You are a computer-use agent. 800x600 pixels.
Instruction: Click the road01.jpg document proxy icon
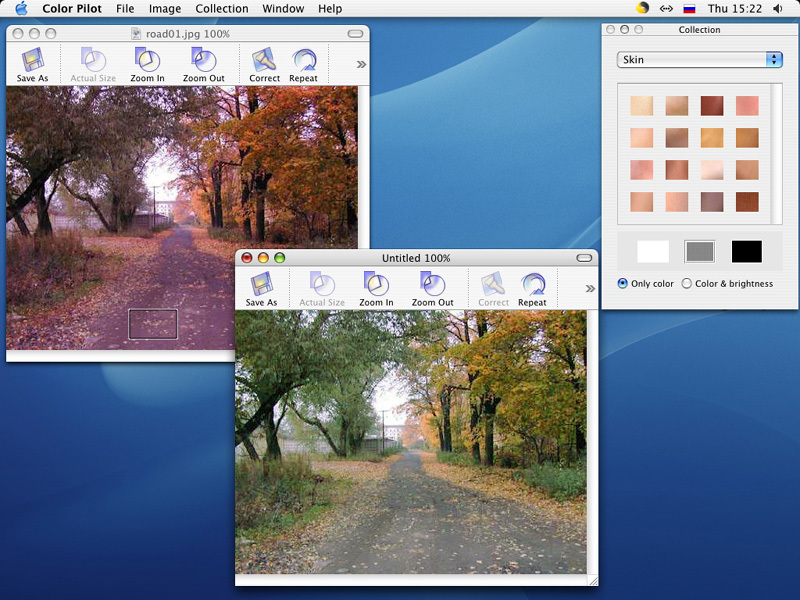pos(136,34)
